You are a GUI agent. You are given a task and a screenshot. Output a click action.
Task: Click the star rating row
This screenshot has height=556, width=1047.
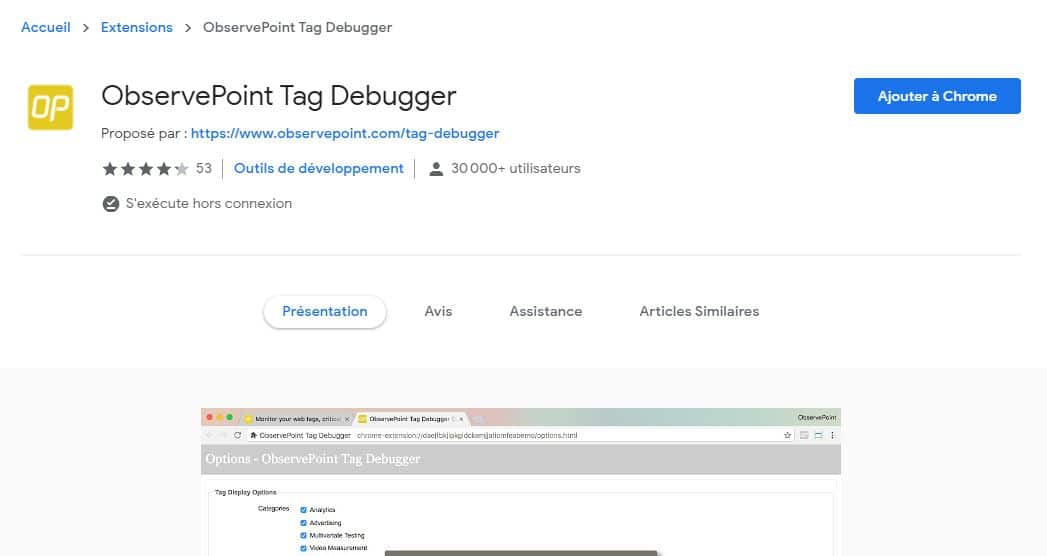(145, 169)
